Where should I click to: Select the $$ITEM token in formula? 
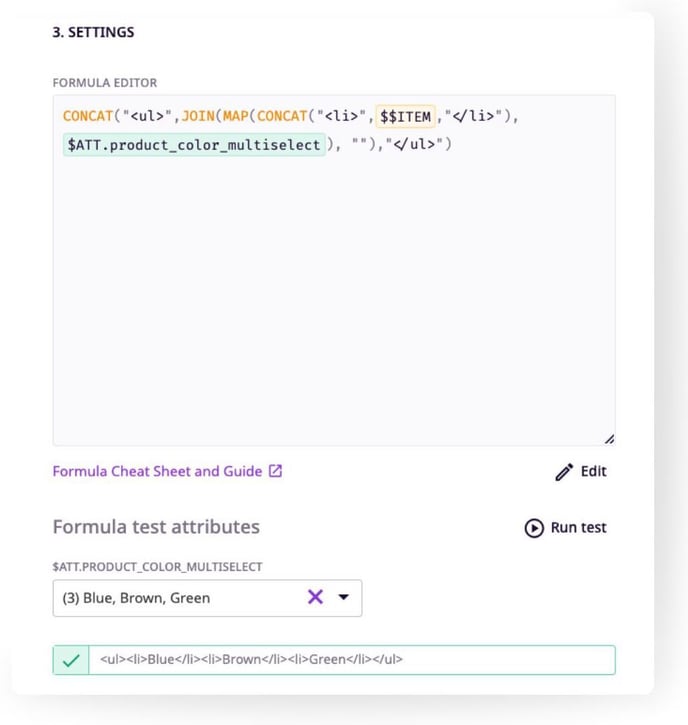point(405,116)
